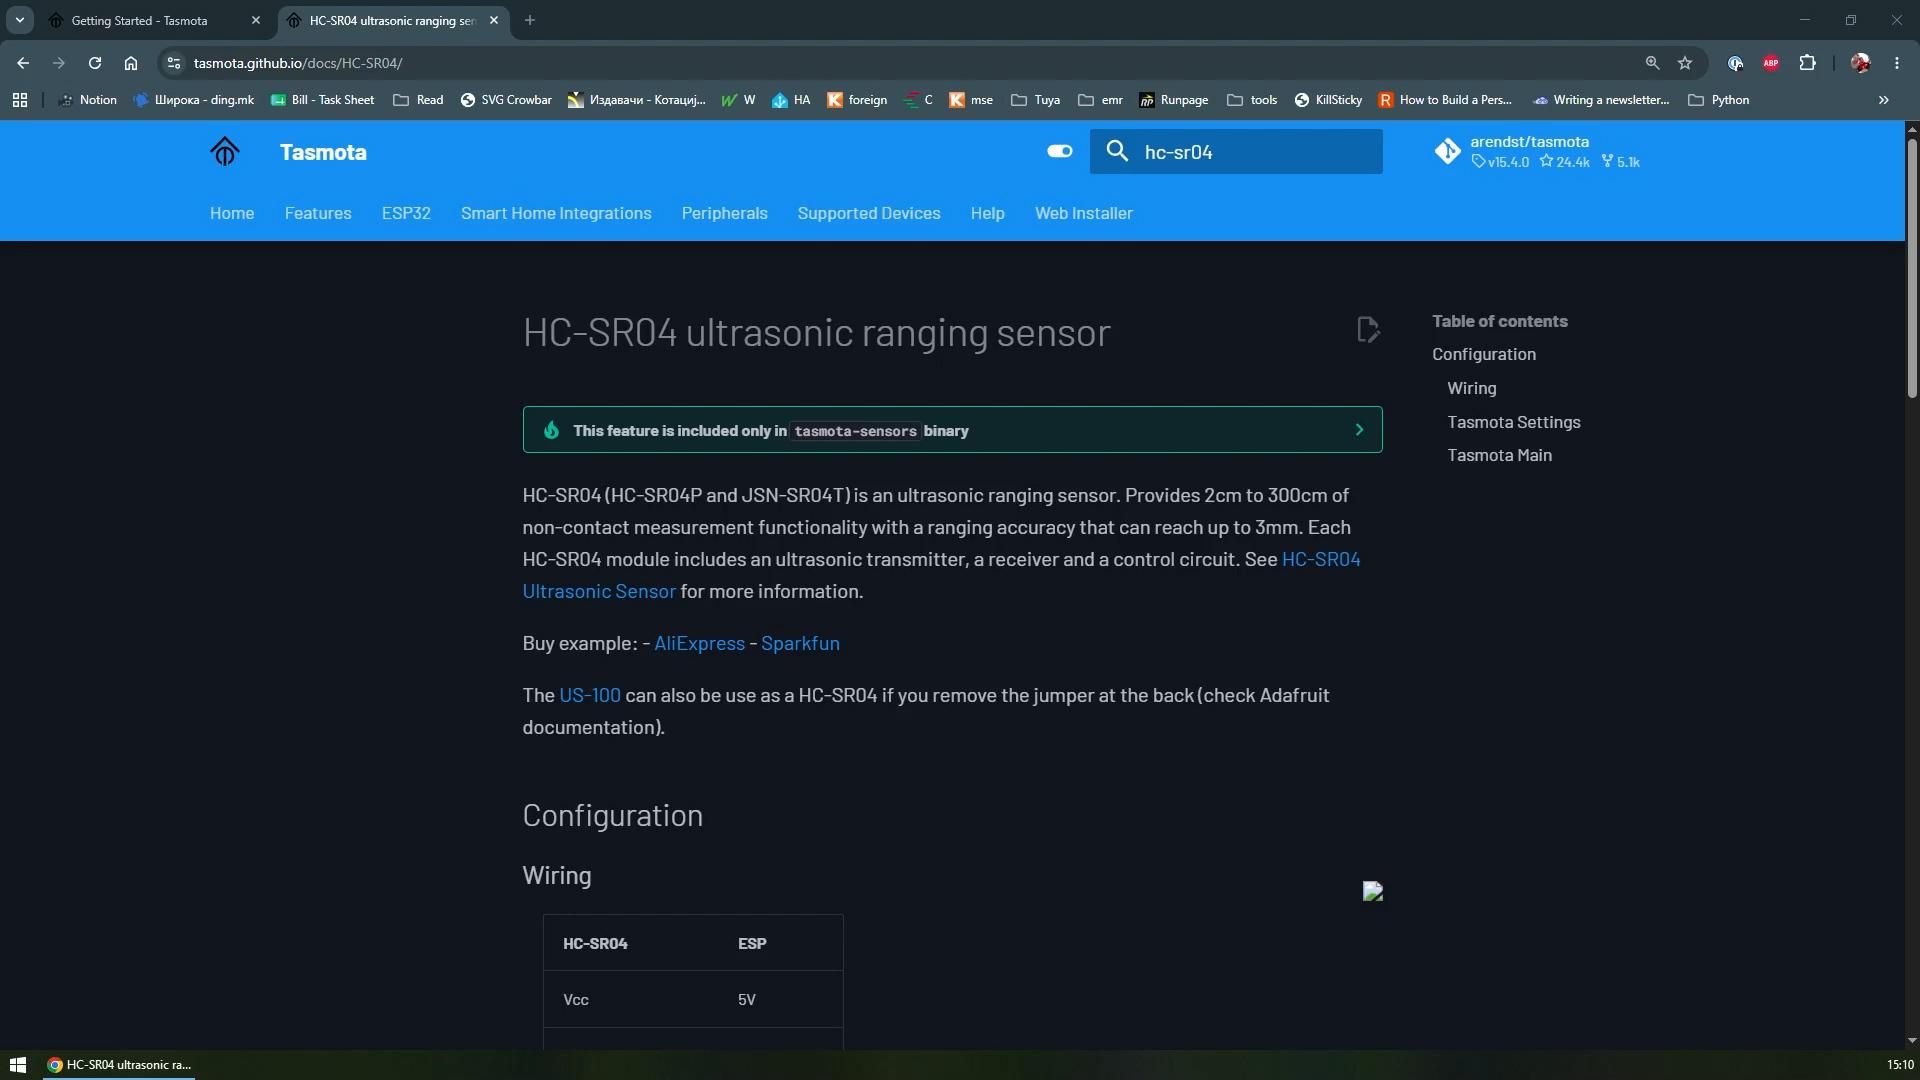
Task: Click the edit this page icon
Action: pyautogui.click(x=1368, y=330)
